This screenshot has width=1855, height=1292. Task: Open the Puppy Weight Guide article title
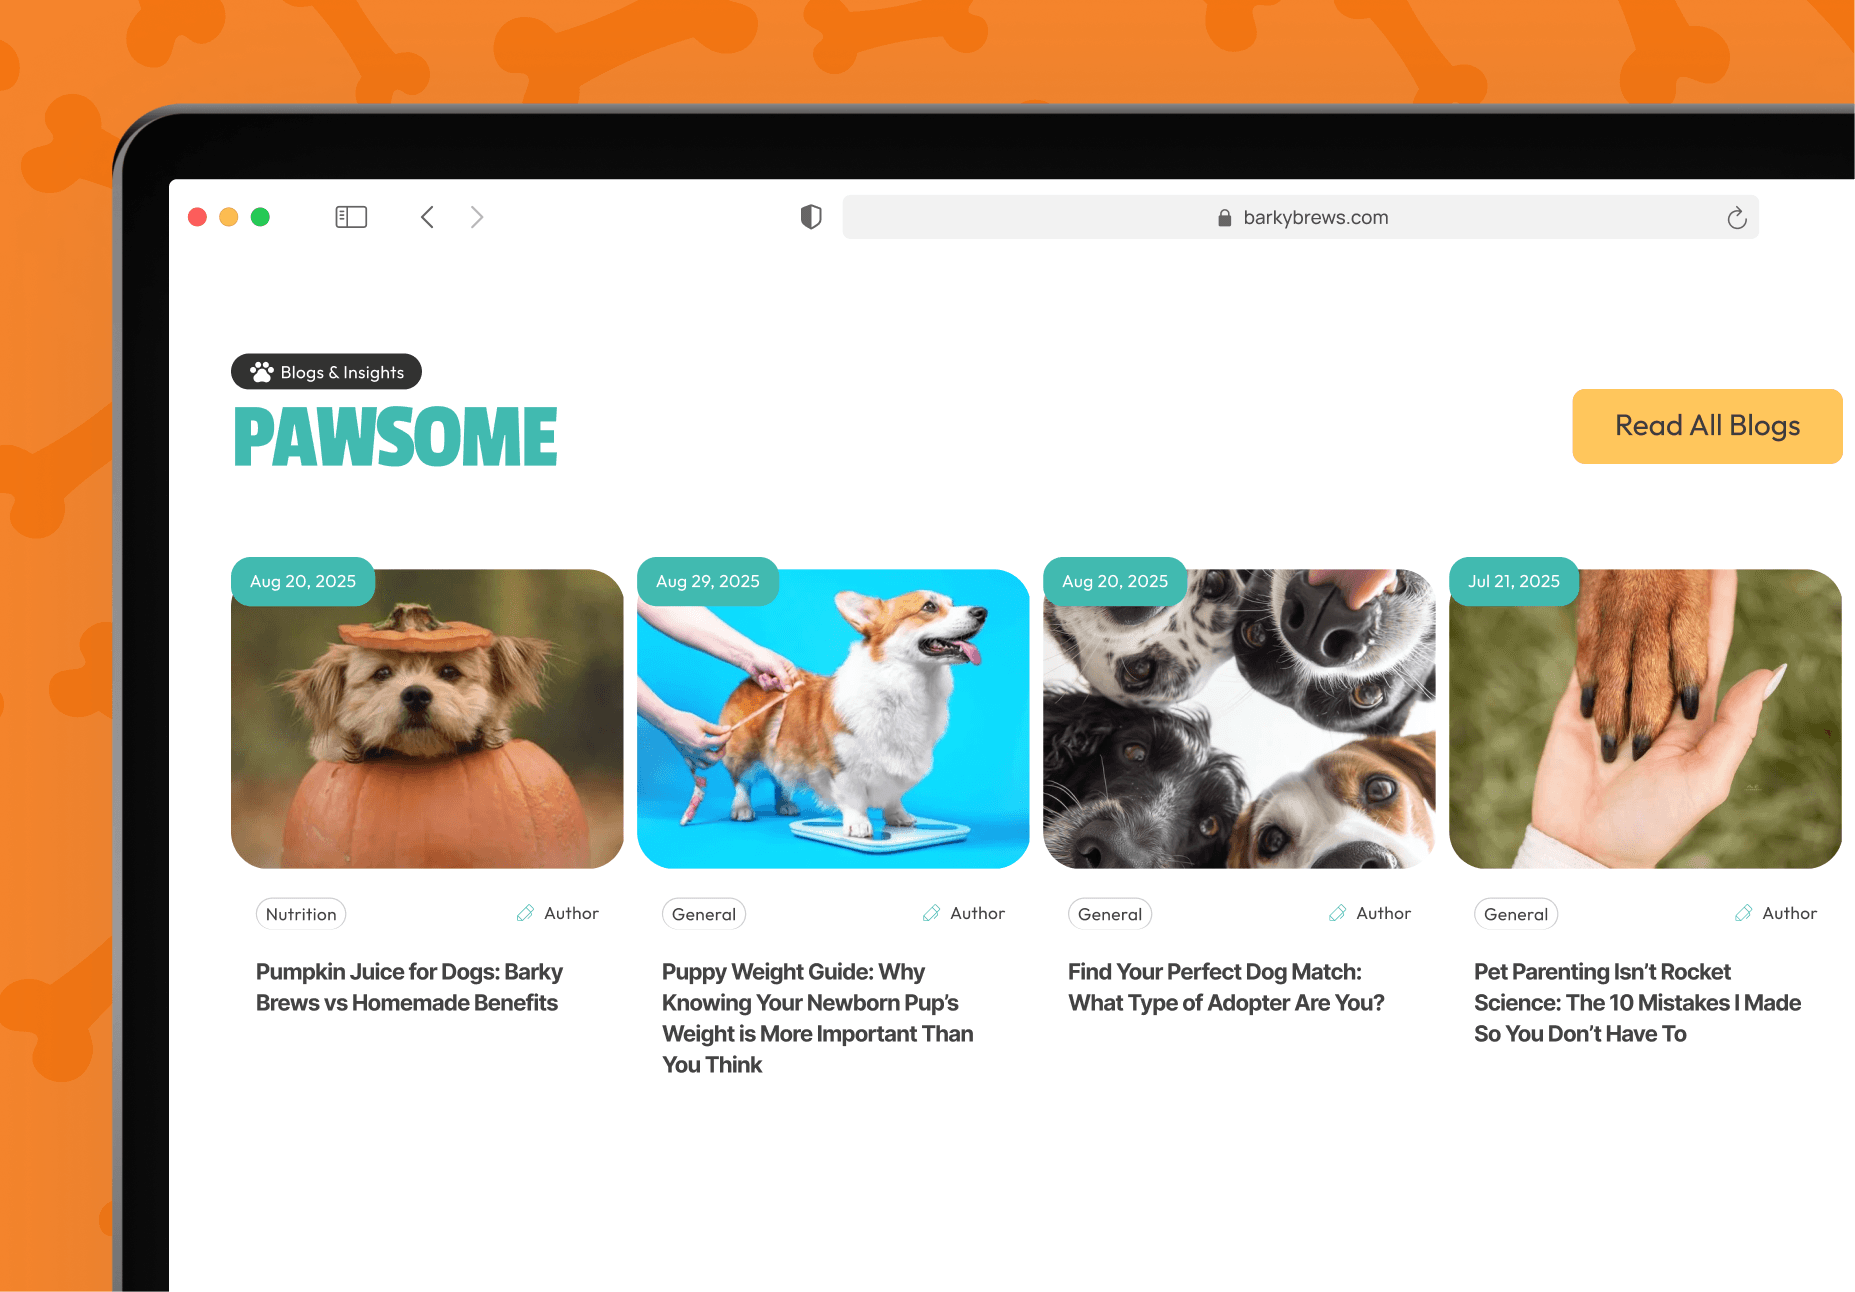(x=817, y=1018)
